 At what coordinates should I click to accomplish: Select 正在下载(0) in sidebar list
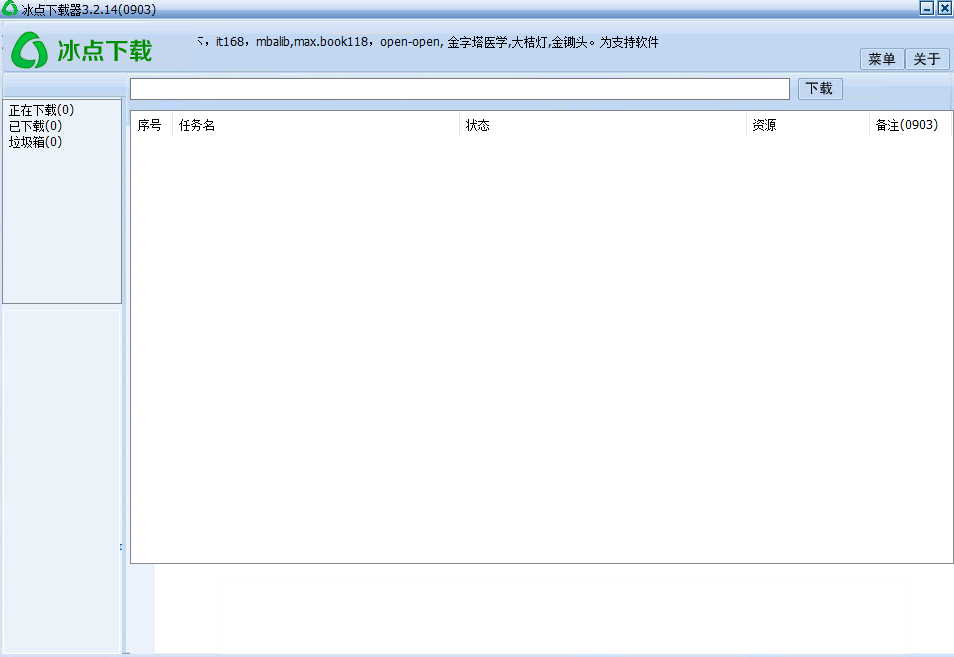pos(41,110)
